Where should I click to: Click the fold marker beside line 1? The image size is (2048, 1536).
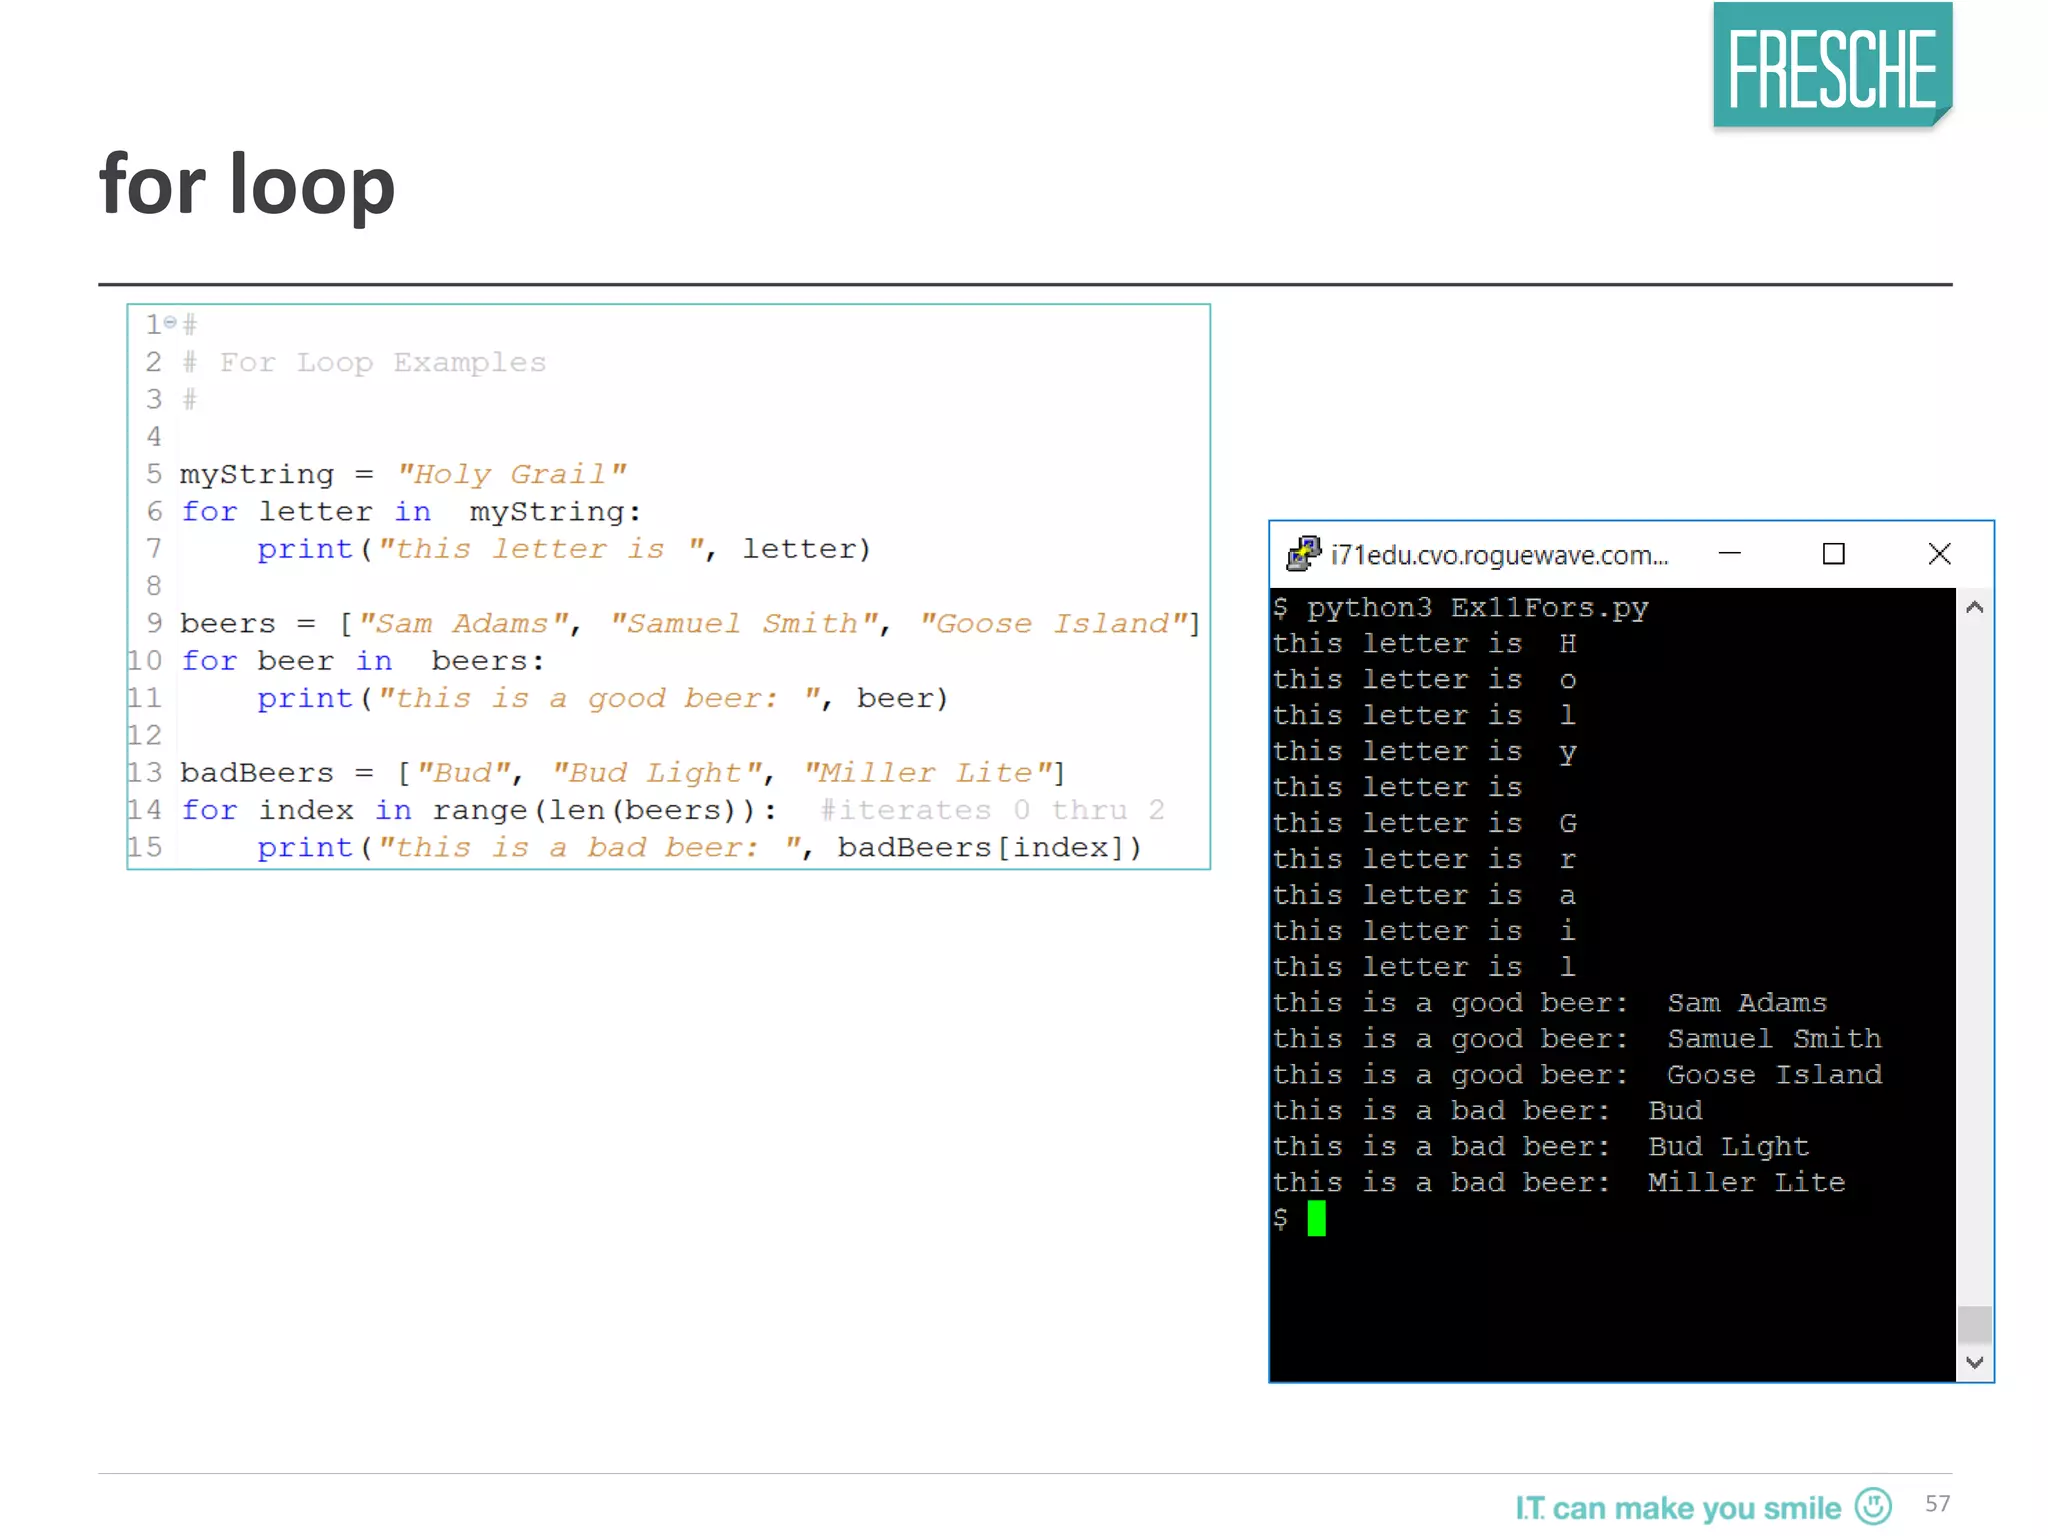[x=170, y=322]
